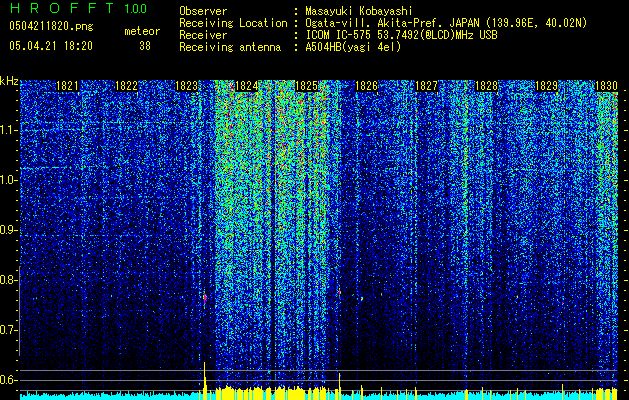Click observer name Masayuki Kobayashi
The width and height of the screenshot is (629, 400).
tap(359, 11)
